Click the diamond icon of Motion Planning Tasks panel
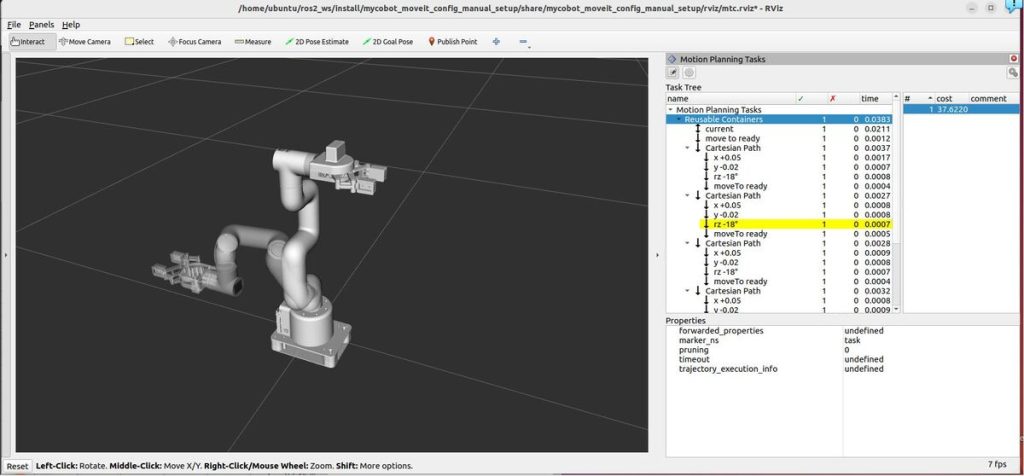 pos(672,59)
